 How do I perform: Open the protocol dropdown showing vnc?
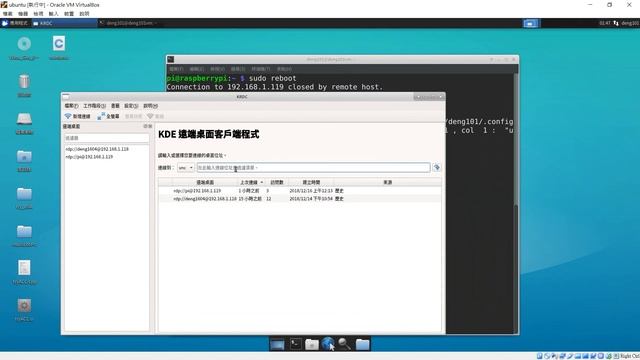pyautogui.click(x=186, y=168)
